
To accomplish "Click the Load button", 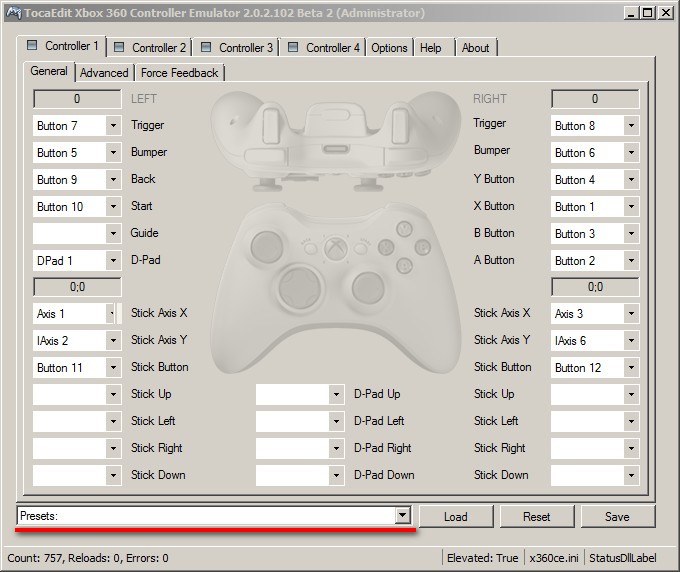I will (456, 516).
